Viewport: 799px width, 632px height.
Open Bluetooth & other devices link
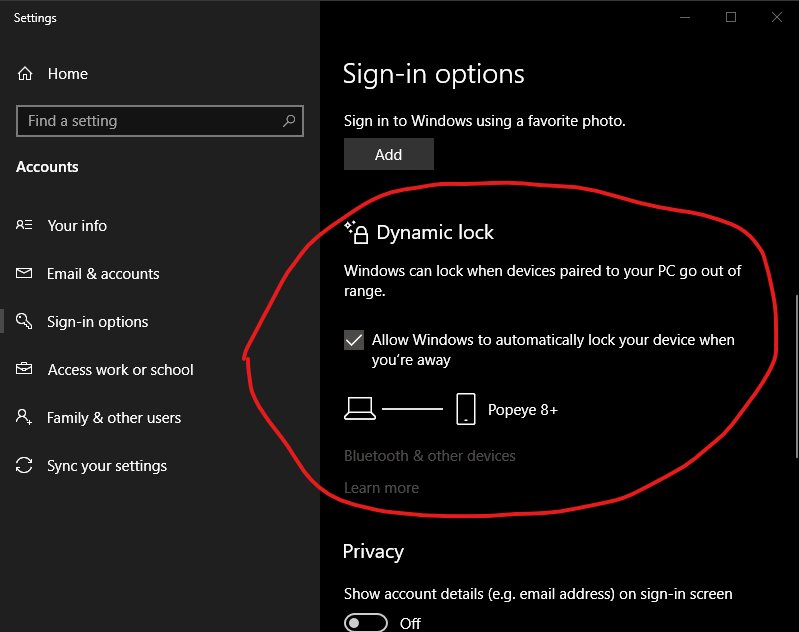tap(430, 456)
